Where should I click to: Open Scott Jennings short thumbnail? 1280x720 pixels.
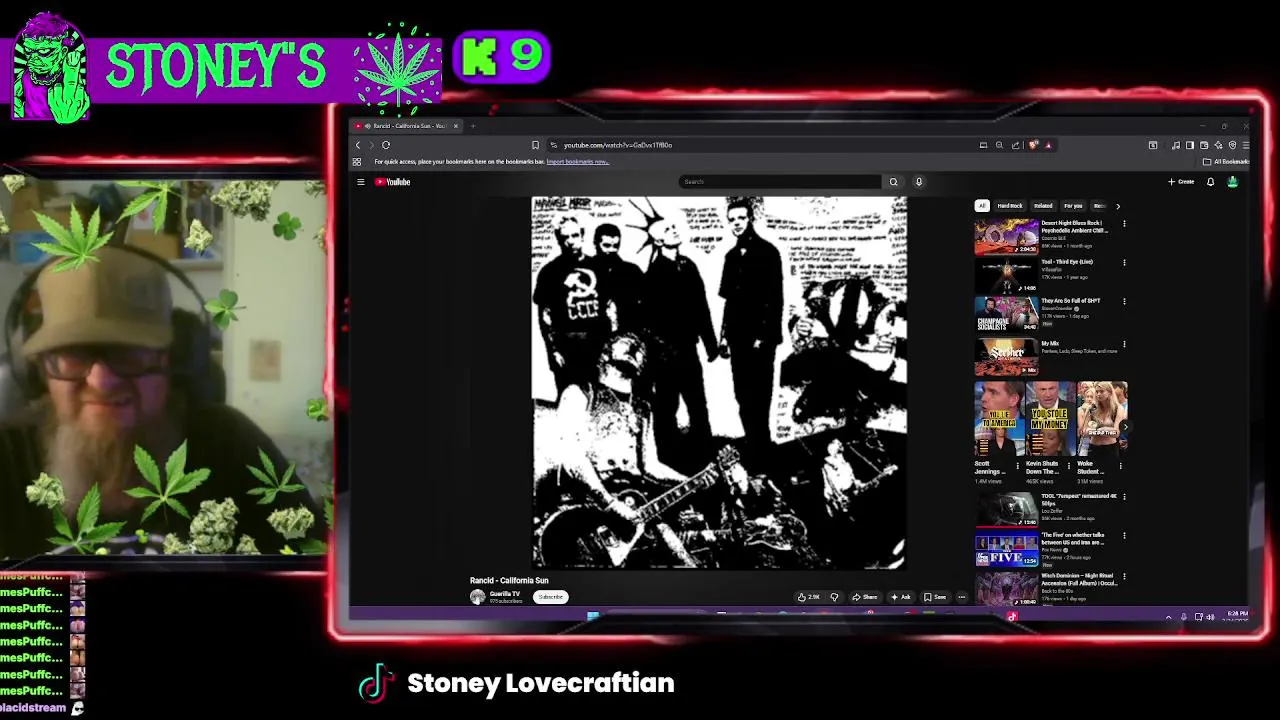(999, 419)
